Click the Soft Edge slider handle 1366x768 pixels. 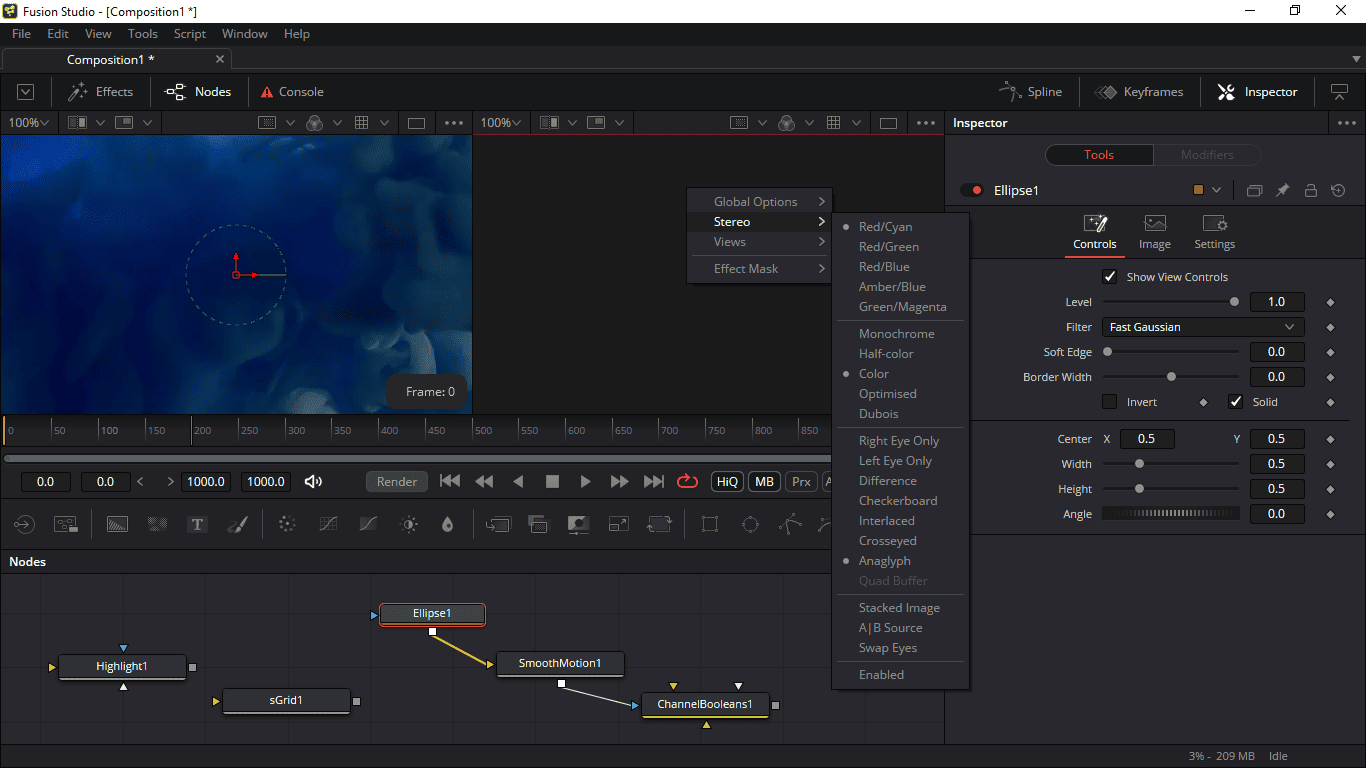pyautogui.click(x=1107, y=352)
